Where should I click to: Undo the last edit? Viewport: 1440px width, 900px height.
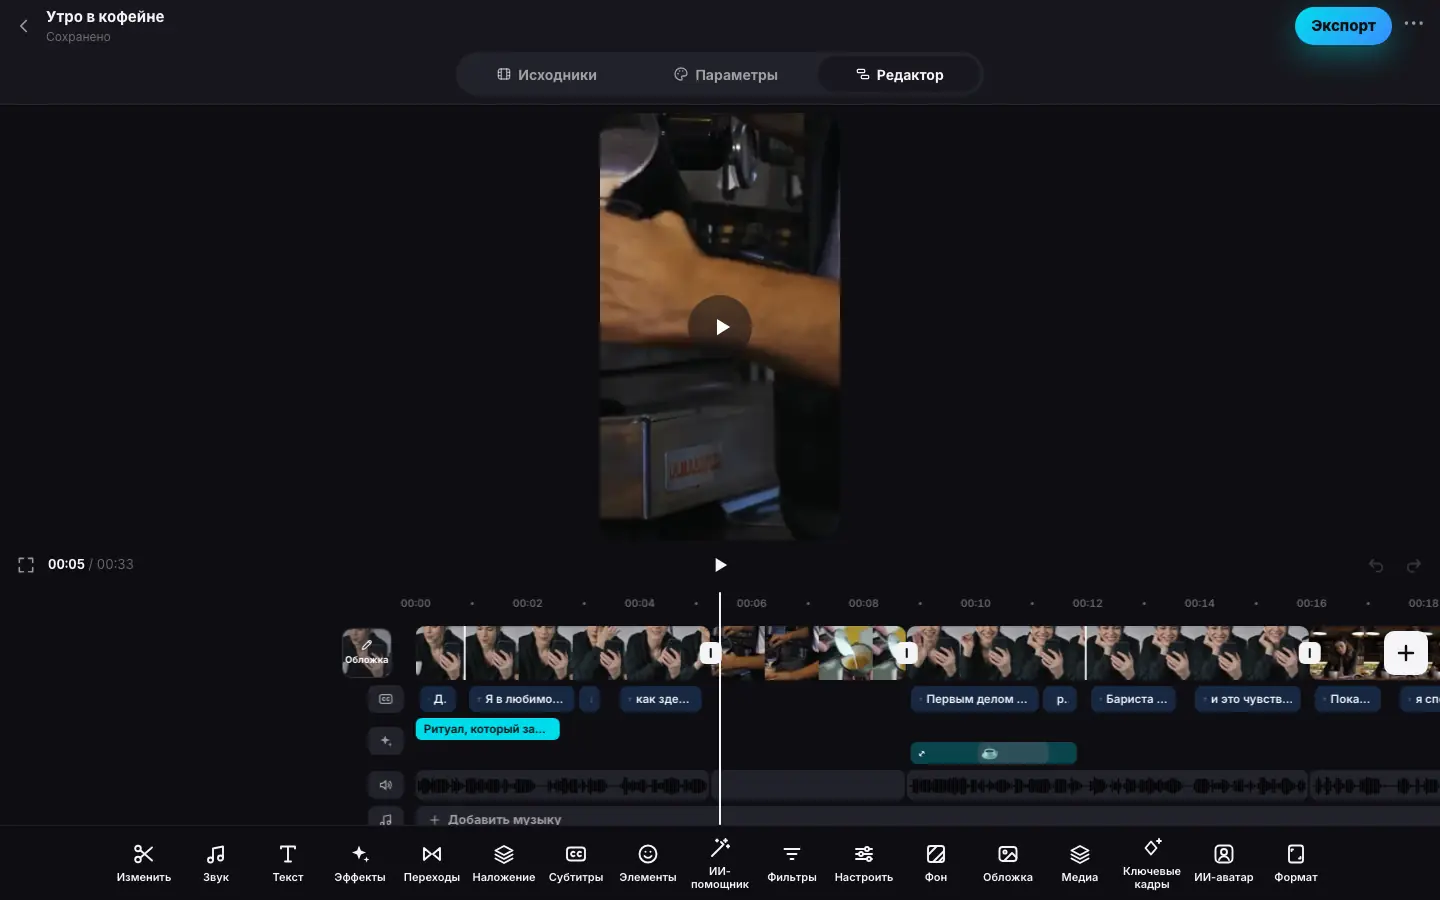click(1376, 566)
